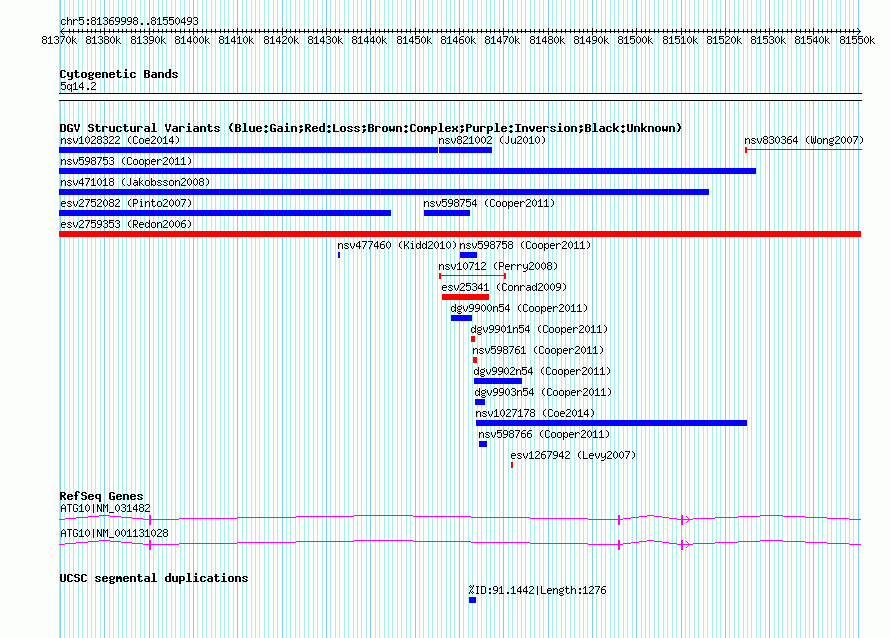This screenshot has width=890, height=638.
Task: Click the 5q14.2 band label
Action: [78, 86]
